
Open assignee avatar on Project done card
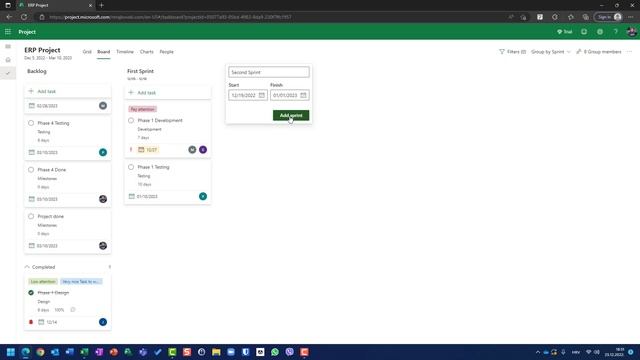pyautogui.click(x=103, y=246)
